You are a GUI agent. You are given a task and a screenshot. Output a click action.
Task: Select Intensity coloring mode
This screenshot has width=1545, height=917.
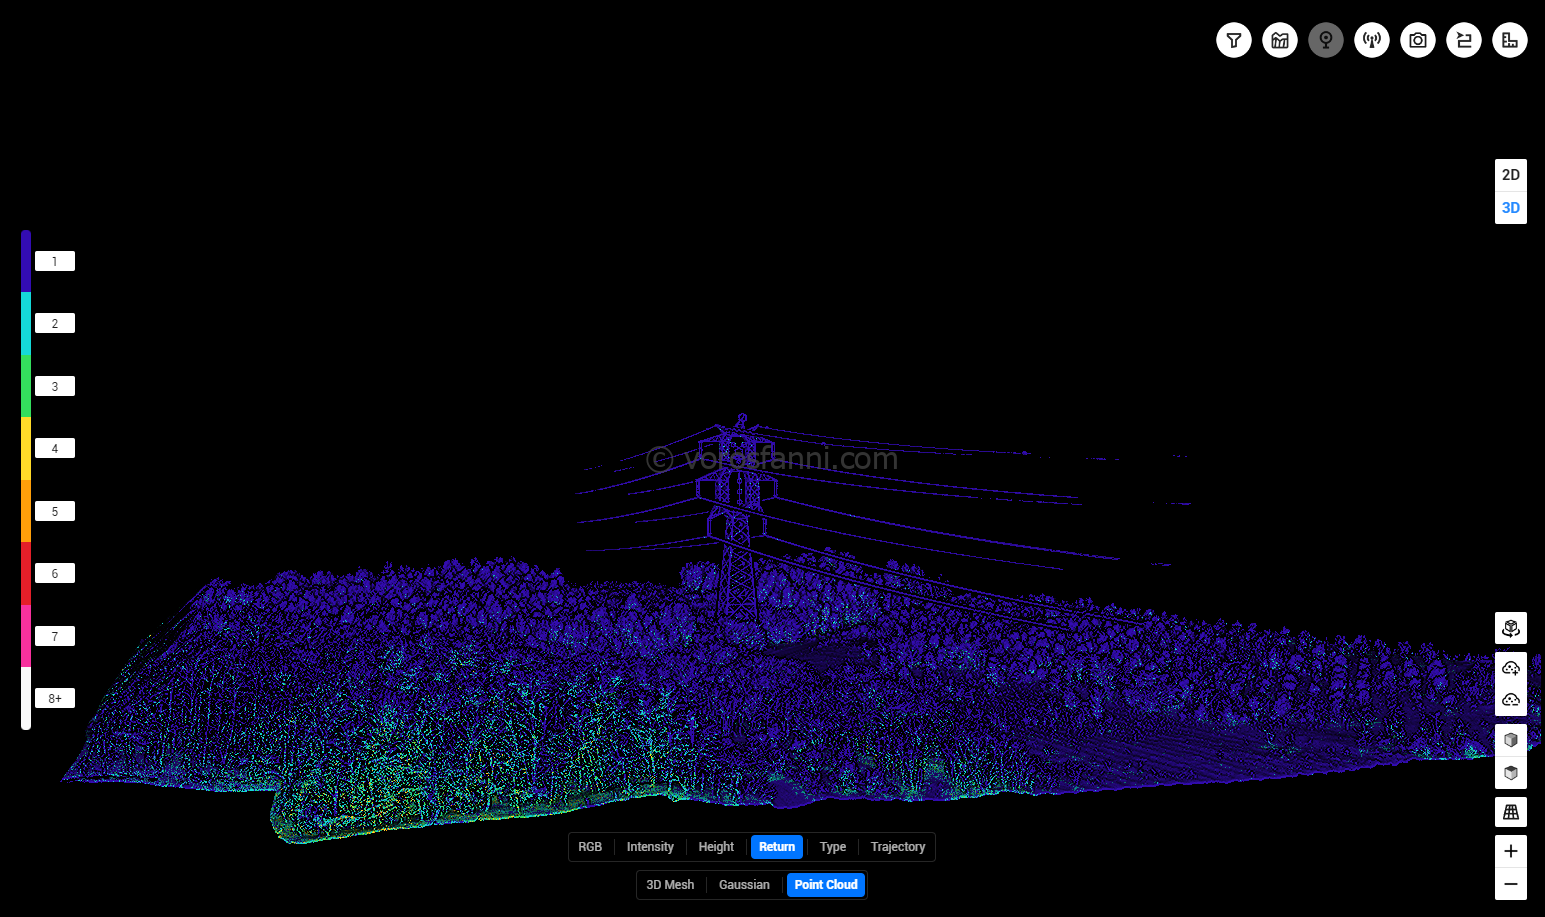click(650, 847)
